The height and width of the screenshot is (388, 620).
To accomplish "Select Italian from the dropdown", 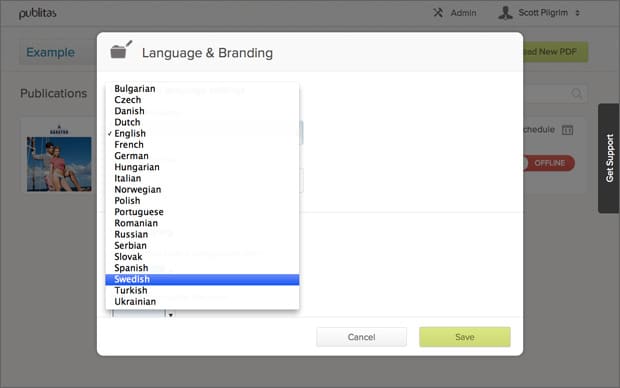I will pyautogui.click(x=202, y=178).
